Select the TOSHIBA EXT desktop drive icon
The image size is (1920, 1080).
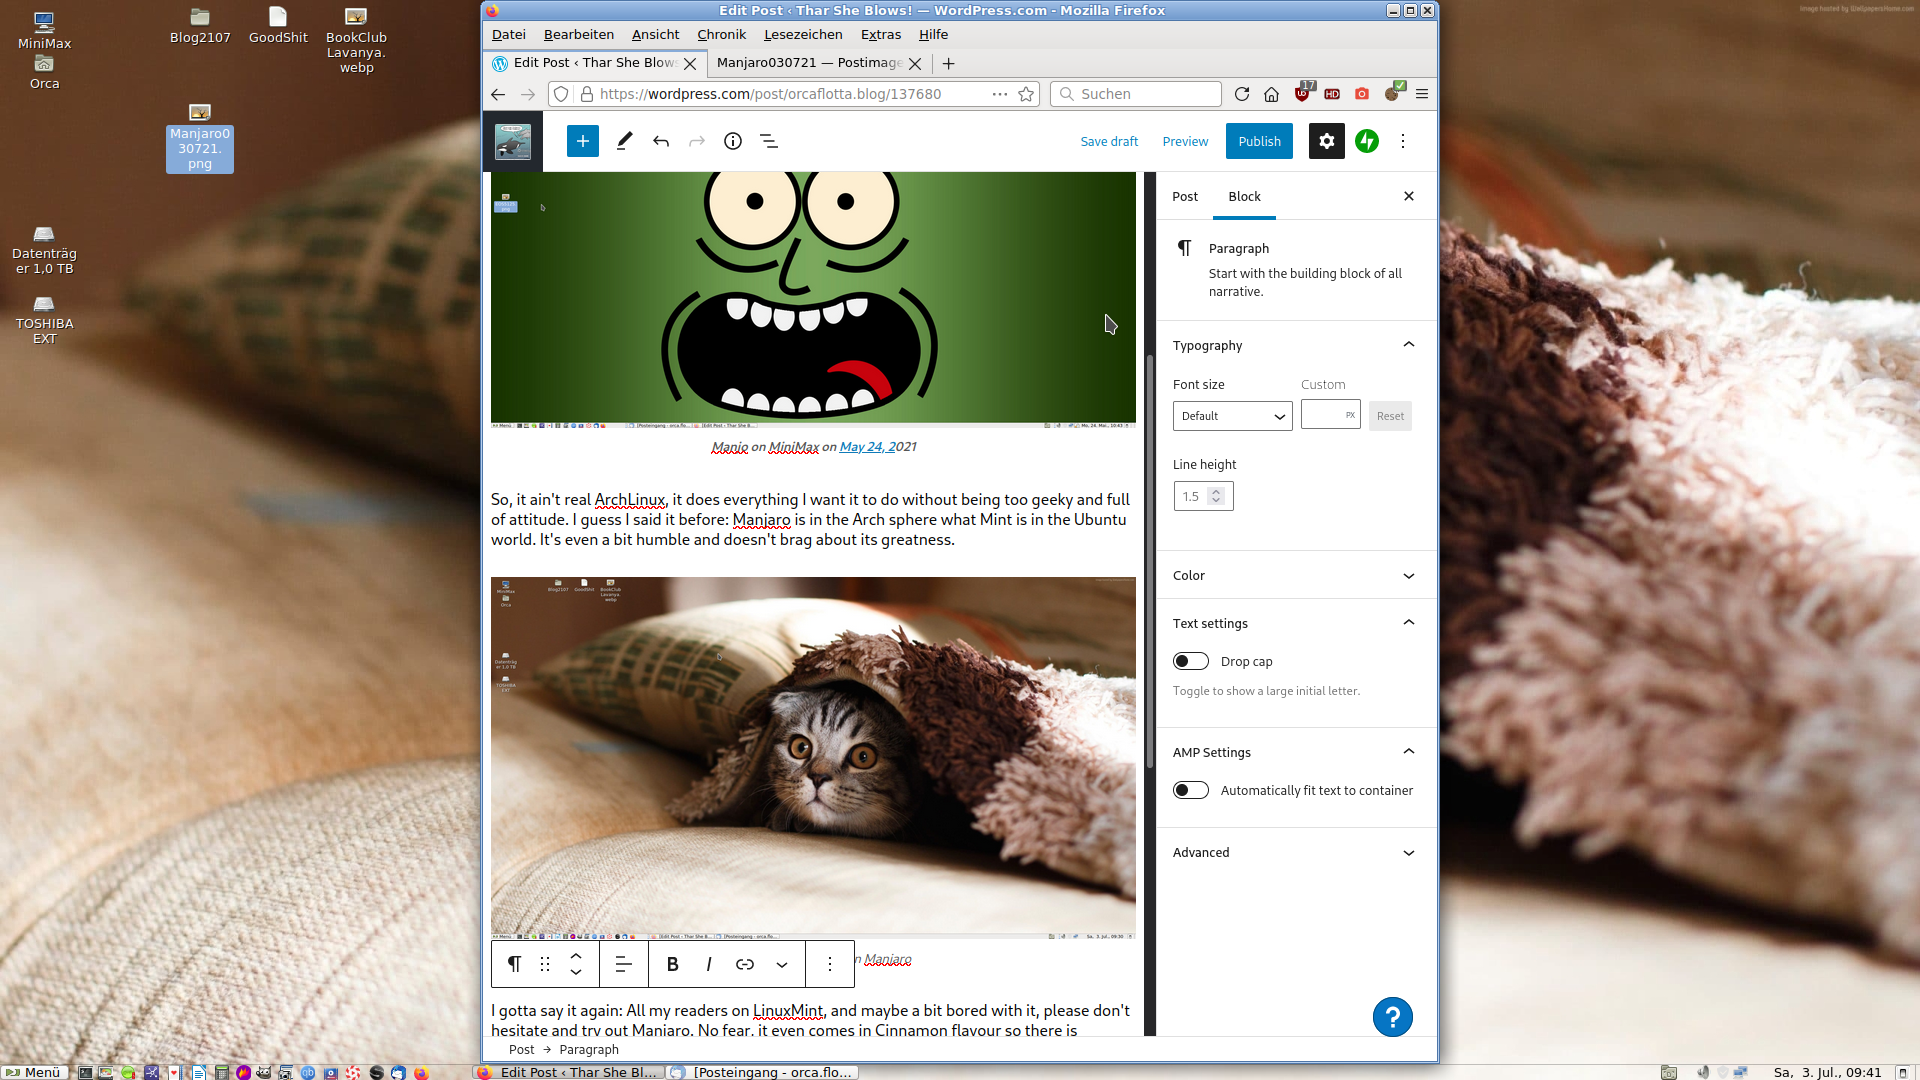point(44,320)
